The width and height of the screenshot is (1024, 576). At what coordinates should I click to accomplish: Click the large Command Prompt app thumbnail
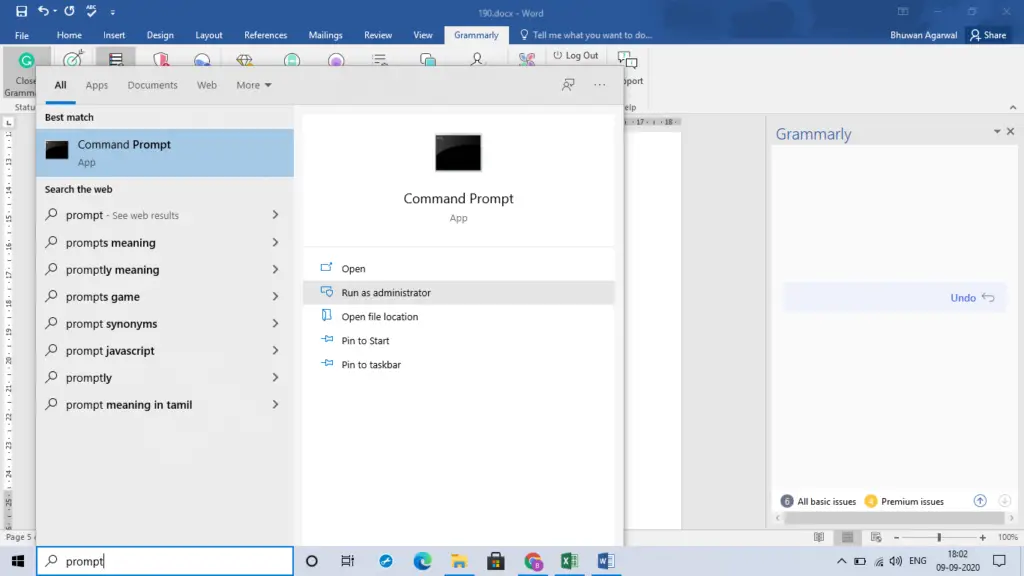[458, 153]
